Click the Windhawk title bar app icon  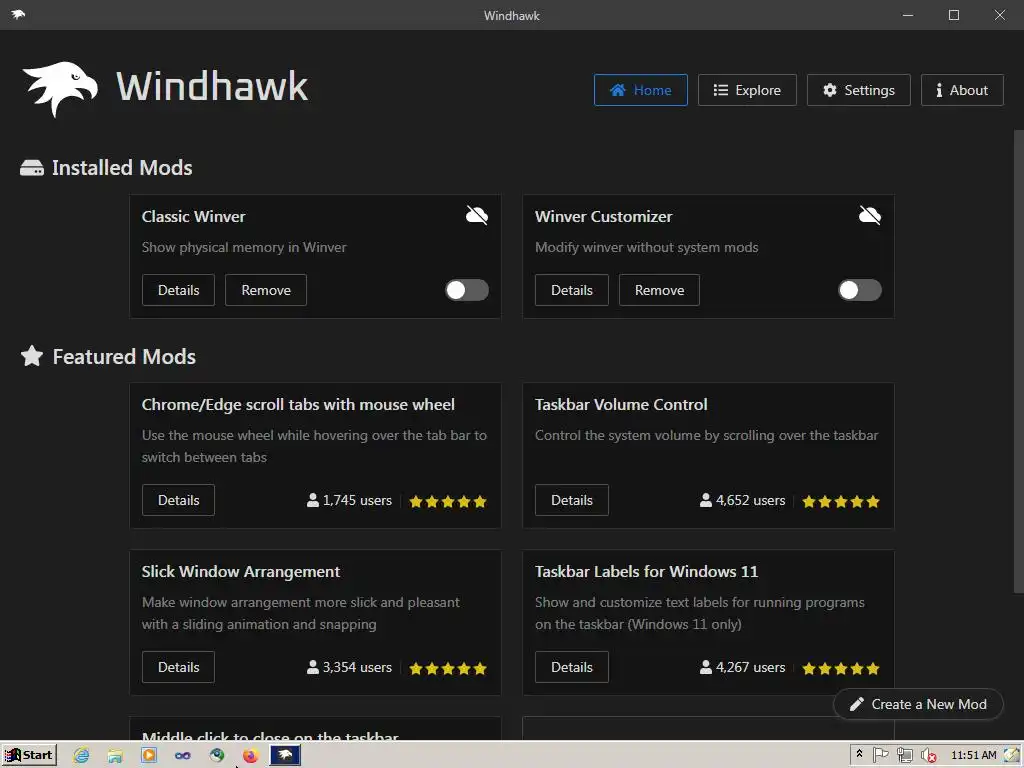click(x=18, y=14)
